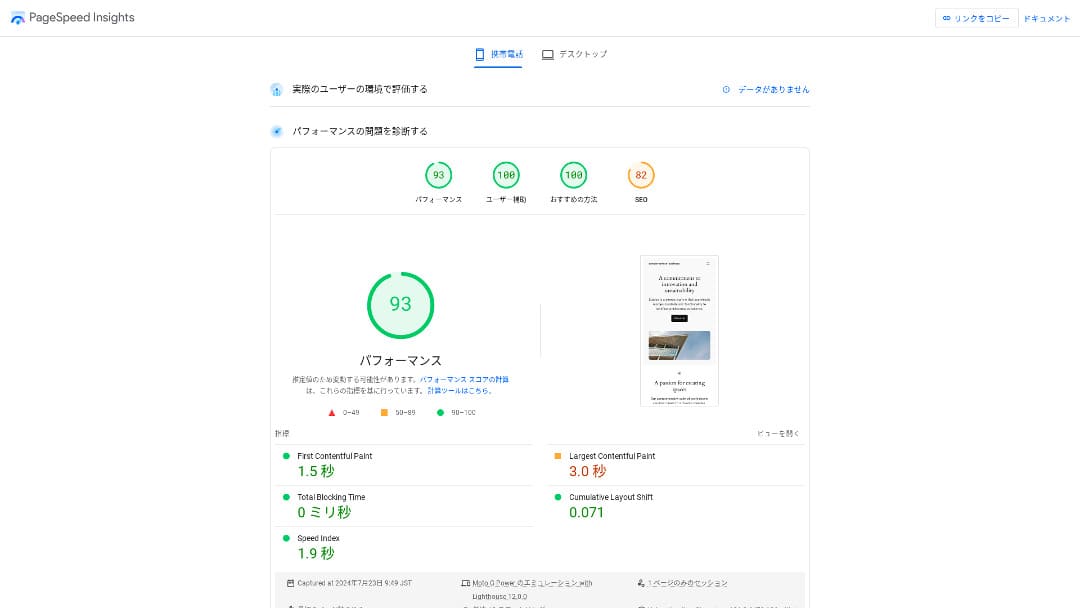Expand the First Contentful Paint metric
Image resolution: width=1080 pixels, height=608 pixels.
[335, 456]
